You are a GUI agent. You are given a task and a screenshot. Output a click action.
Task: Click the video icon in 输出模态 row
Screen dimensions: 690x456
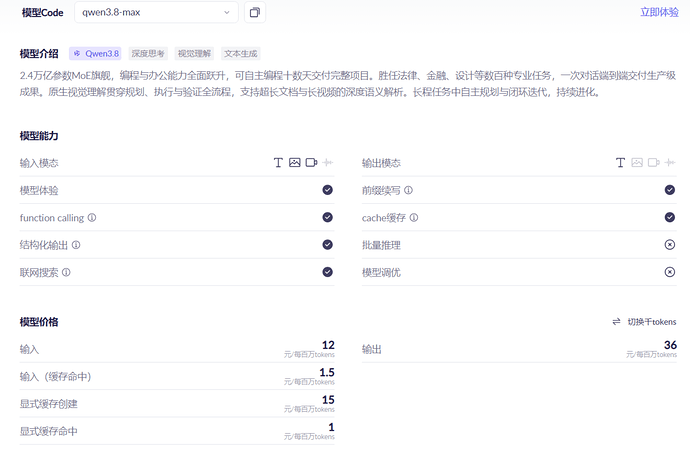[x=654, y=163]
